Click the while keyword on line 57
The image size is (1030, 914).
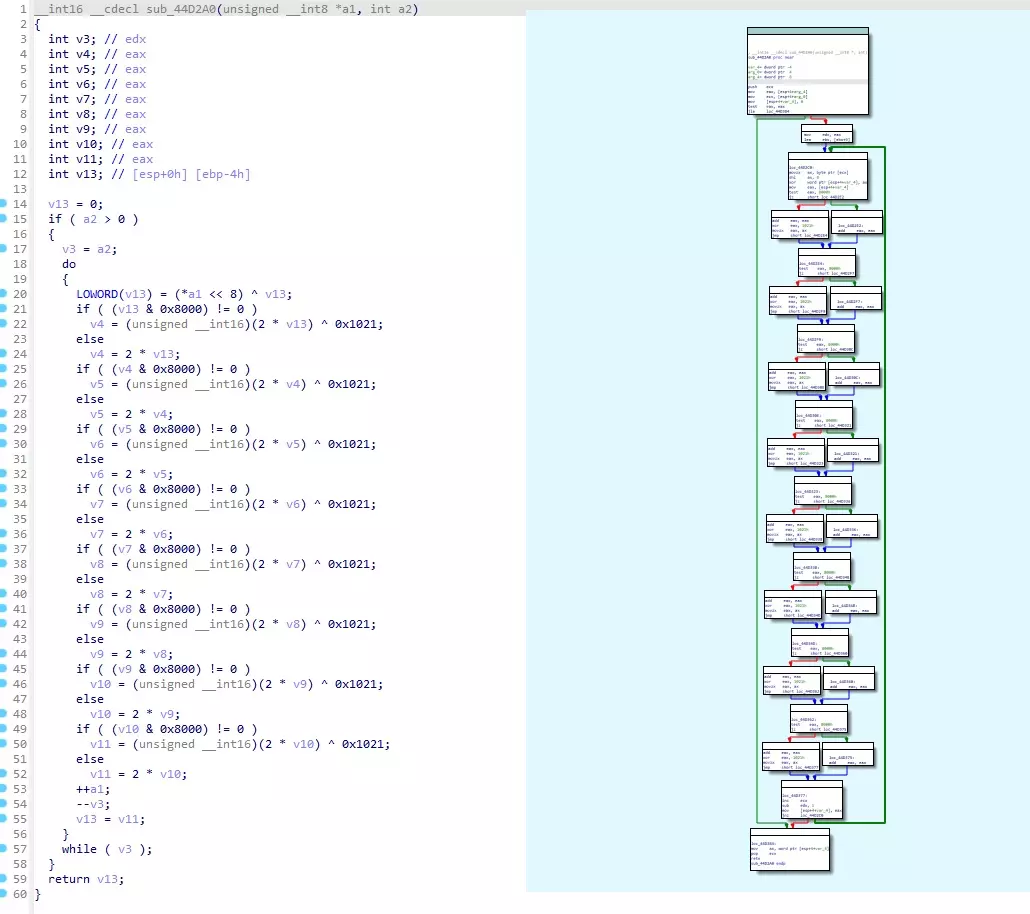(x=80, y=849)
